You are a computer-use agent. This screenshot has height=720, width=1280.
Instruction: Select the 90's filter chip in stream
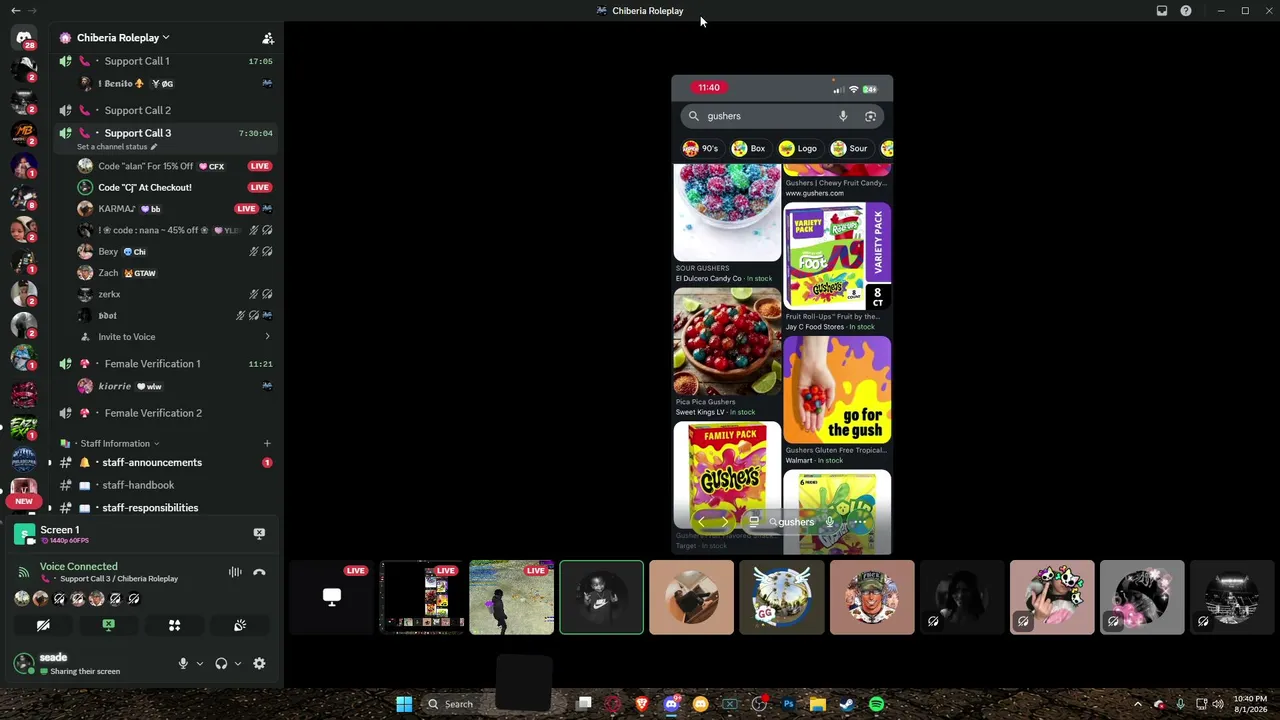(x=701, y=148)
